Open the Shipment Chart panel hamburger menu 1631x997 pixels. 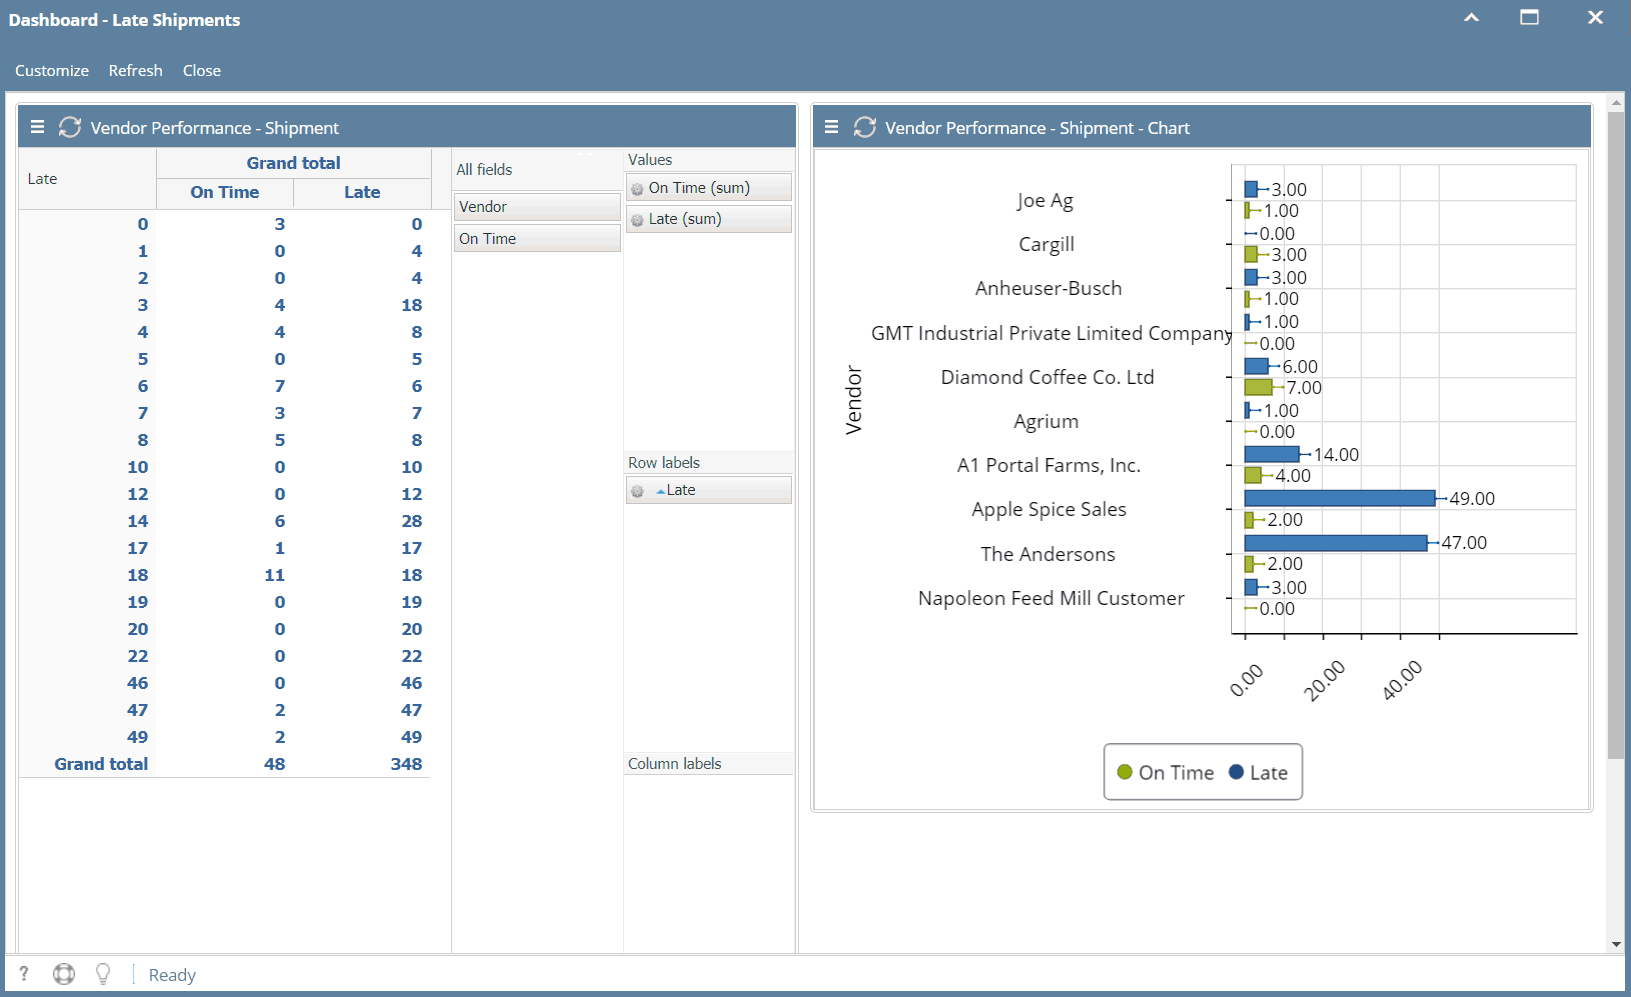[831, 127]
